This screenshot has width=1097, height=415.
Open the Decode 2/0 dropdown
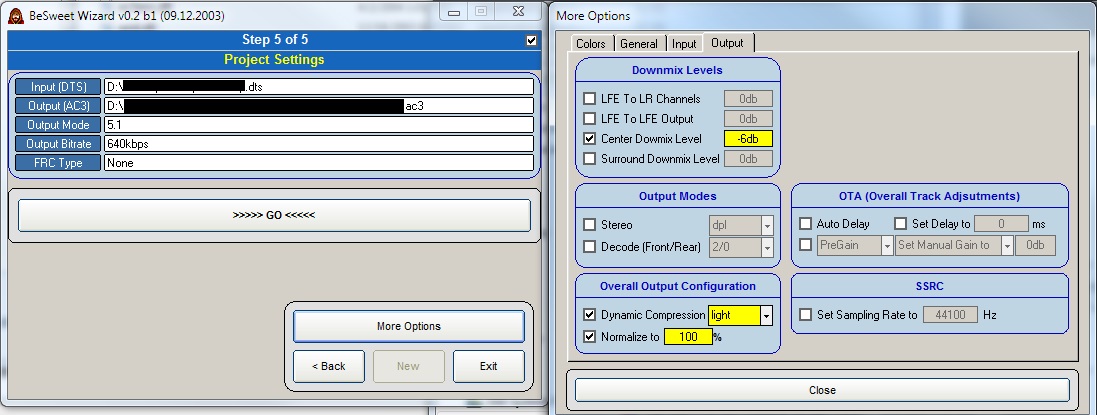point(767,247)
